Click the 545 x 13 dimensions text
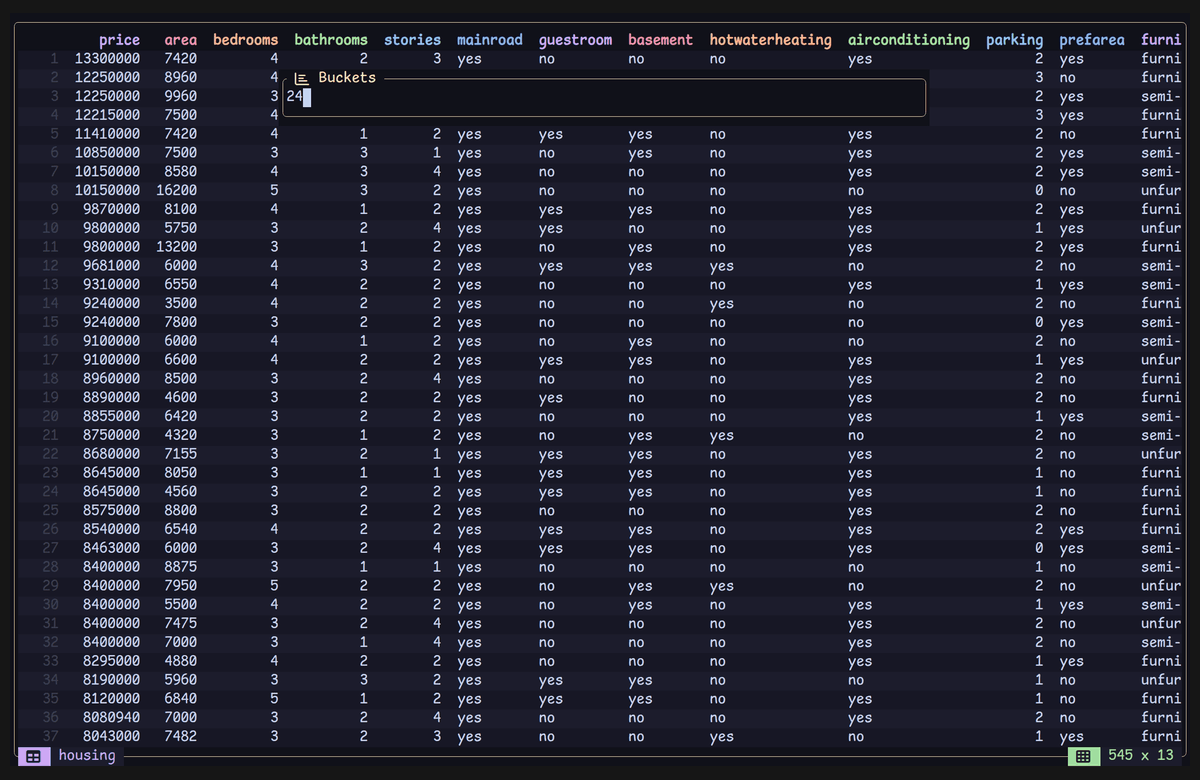The height and width of the screenshot is (780, 1200). 1141,755
